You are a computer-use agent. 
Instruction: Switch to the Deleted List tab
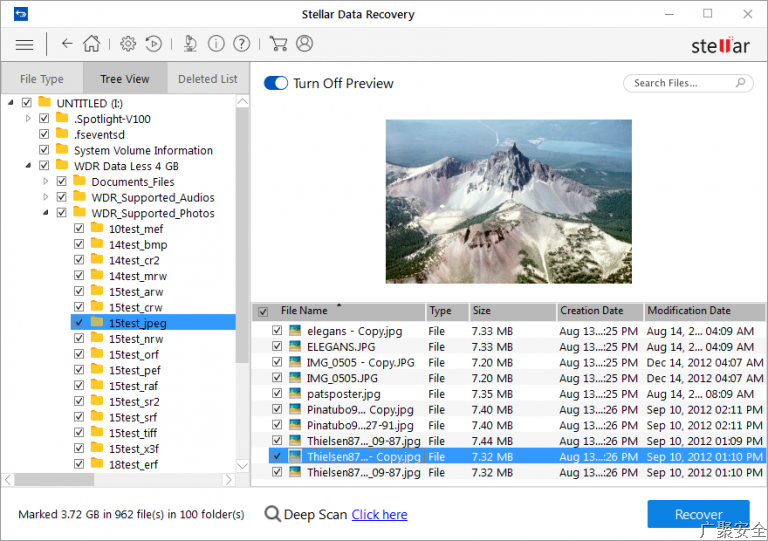207,79
